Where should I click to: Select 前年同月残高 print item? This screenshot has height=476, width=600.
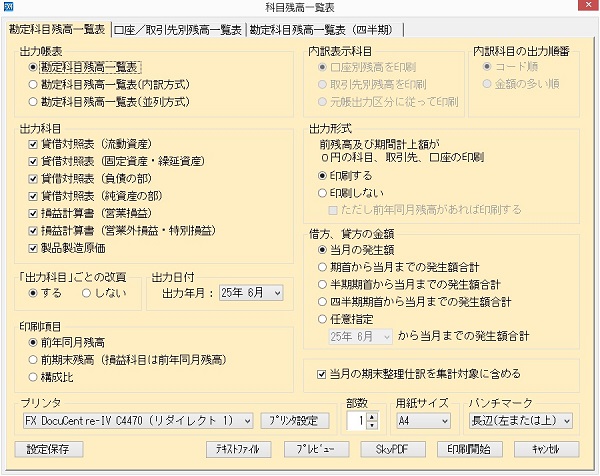coord(33,342)
